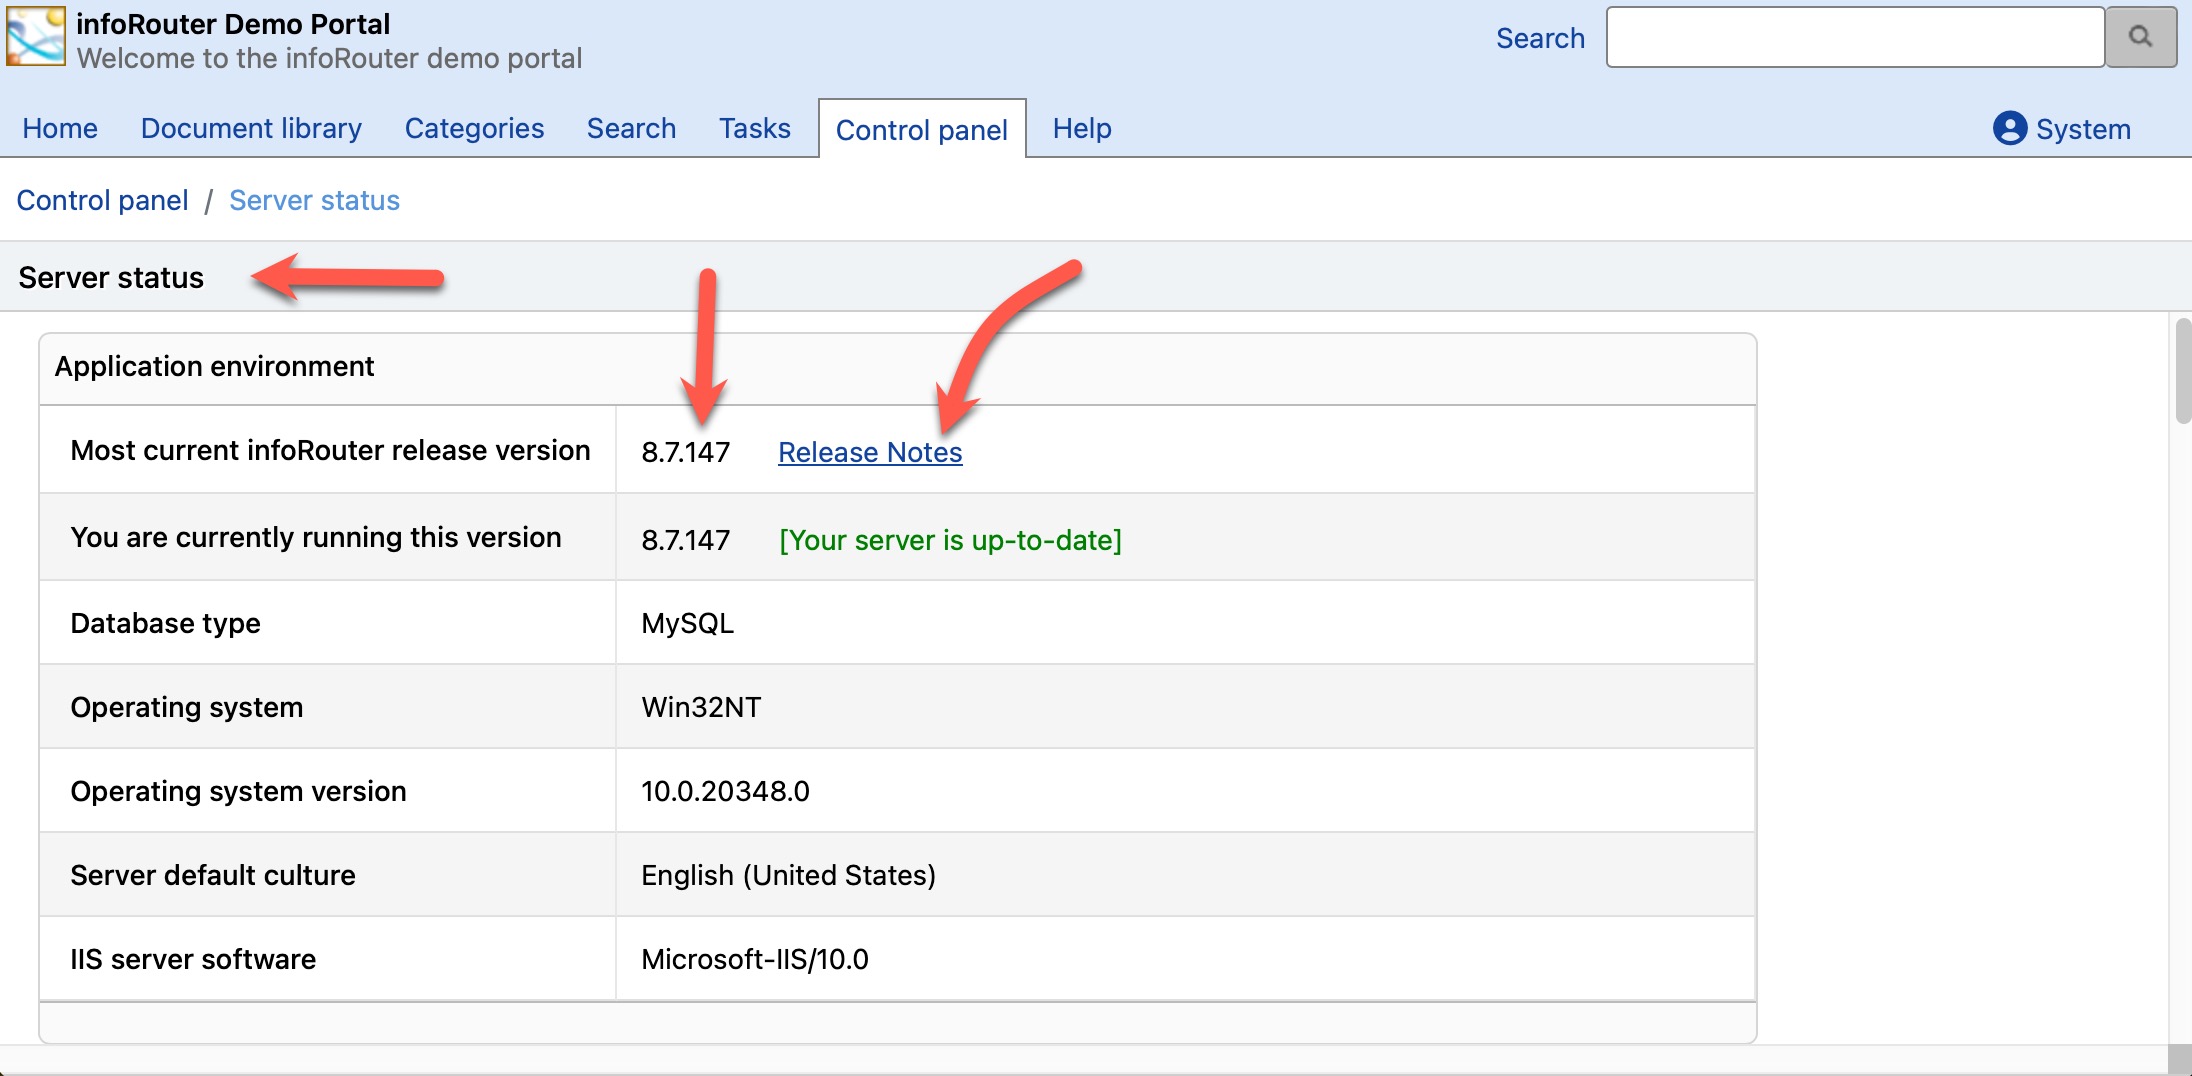
Task: Open the Home tab
Action: click(x=60, y=128)
